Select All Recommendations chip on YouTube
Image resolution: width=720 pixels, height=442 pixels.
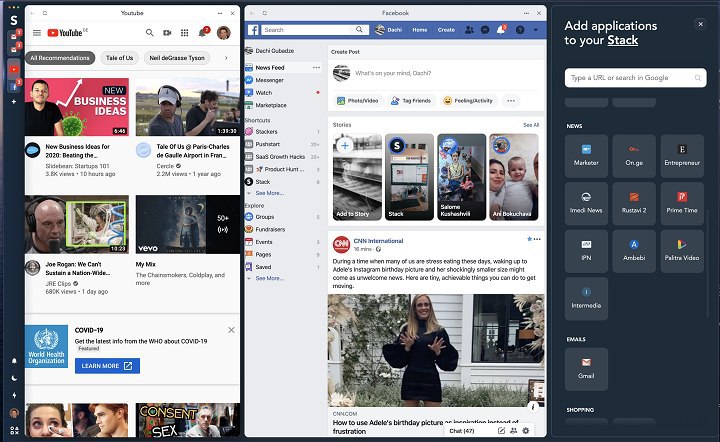60,58
